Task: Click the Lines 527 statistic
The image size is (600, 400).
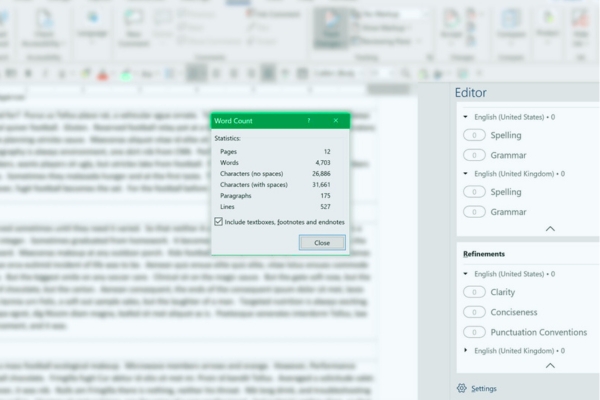Action: click(x=275, y=207)
